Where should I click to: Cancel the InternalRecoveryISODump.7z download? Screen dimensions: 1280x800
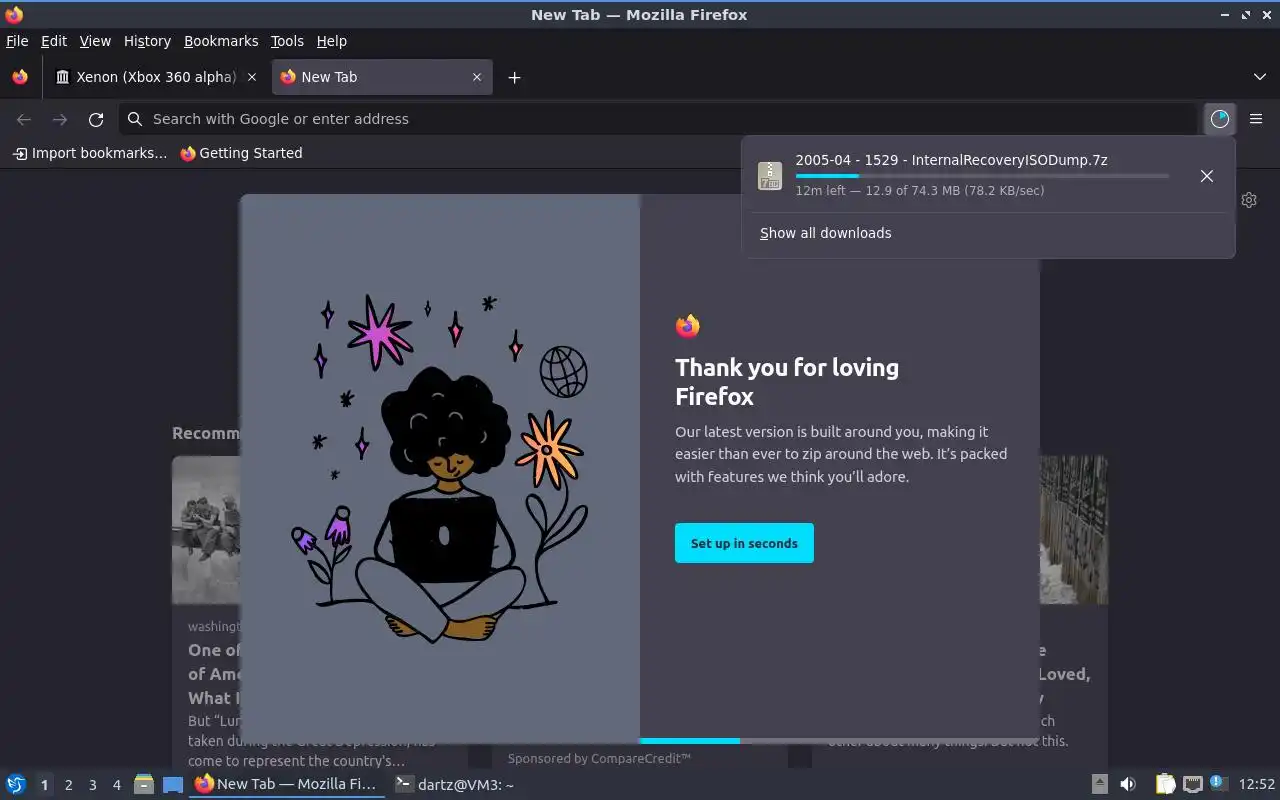tap(1207, 176)
